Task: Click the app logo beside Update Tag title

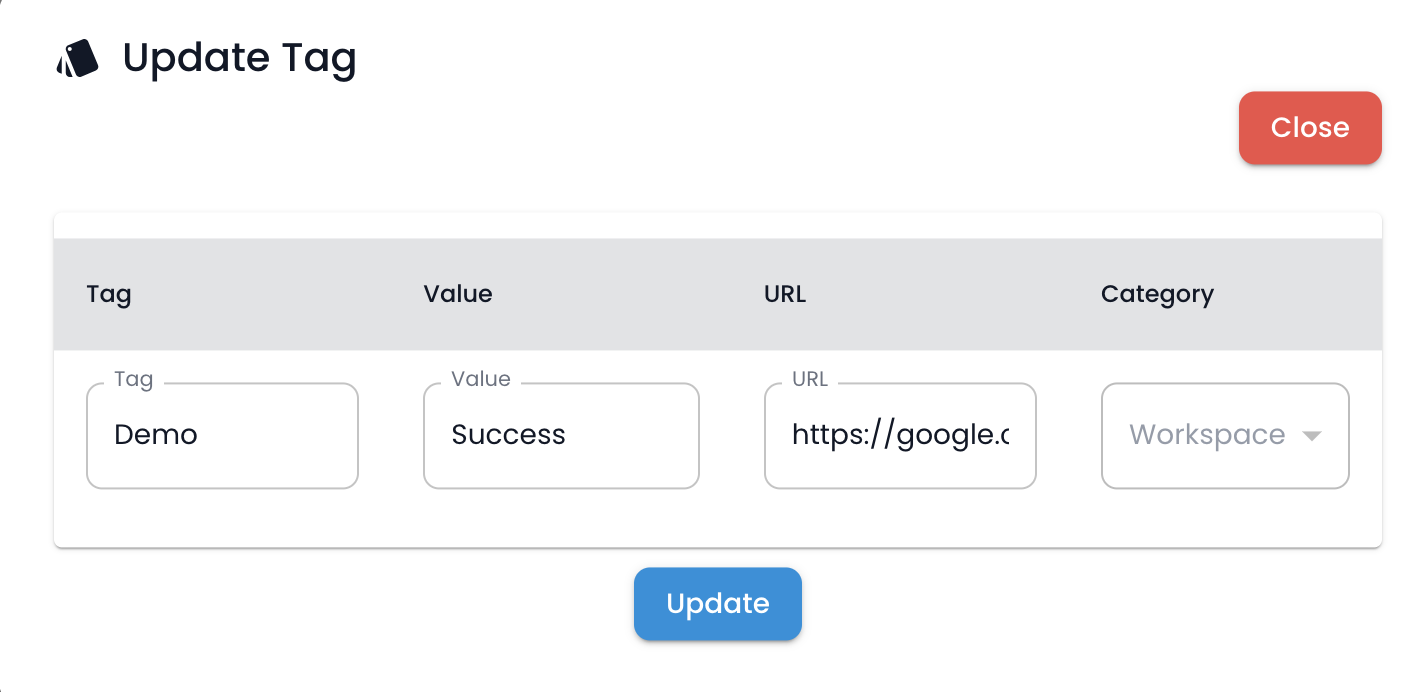Action: coord(75,57)
